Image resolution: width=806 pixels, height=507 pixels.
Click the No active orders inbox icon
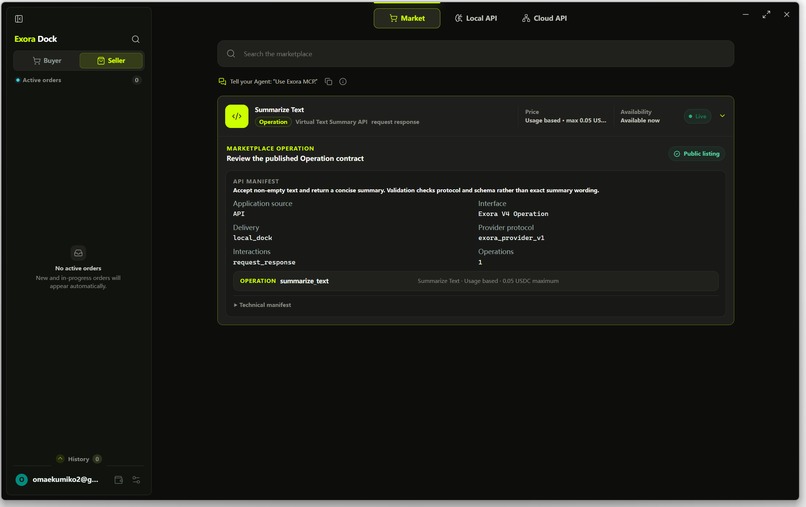point(78,253)
